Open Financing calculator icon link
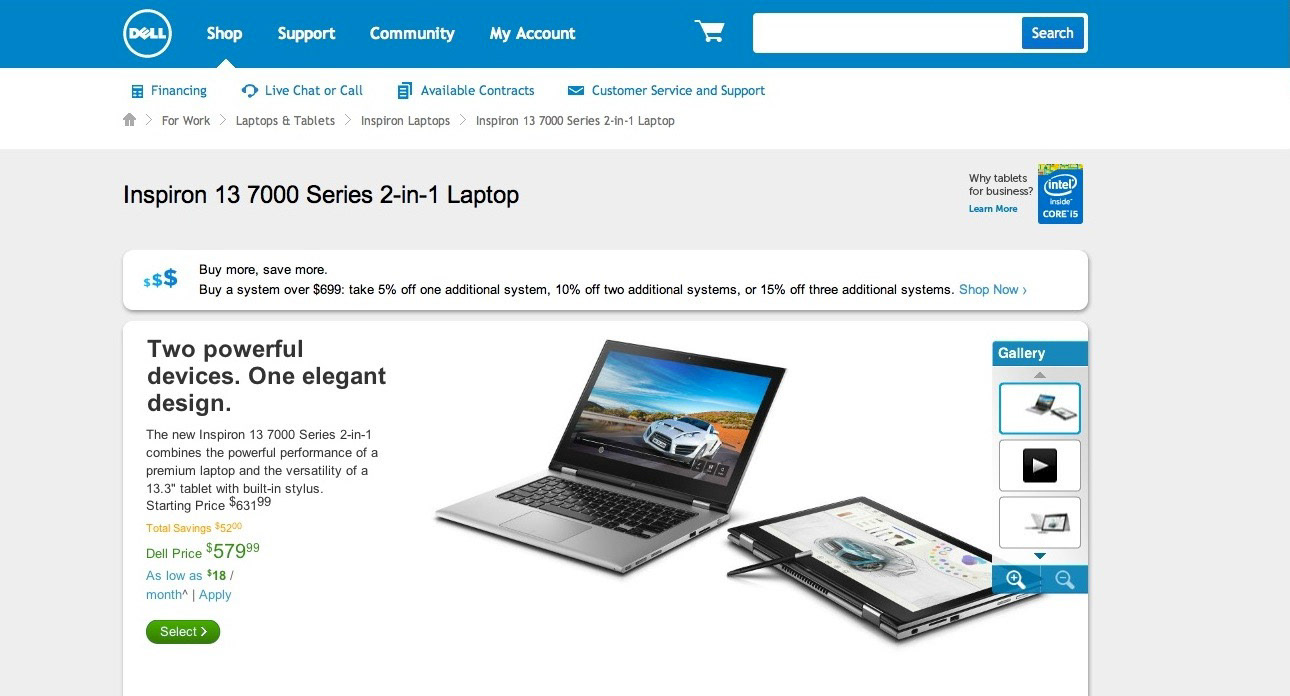1290x696 pixels. [137, 91]
